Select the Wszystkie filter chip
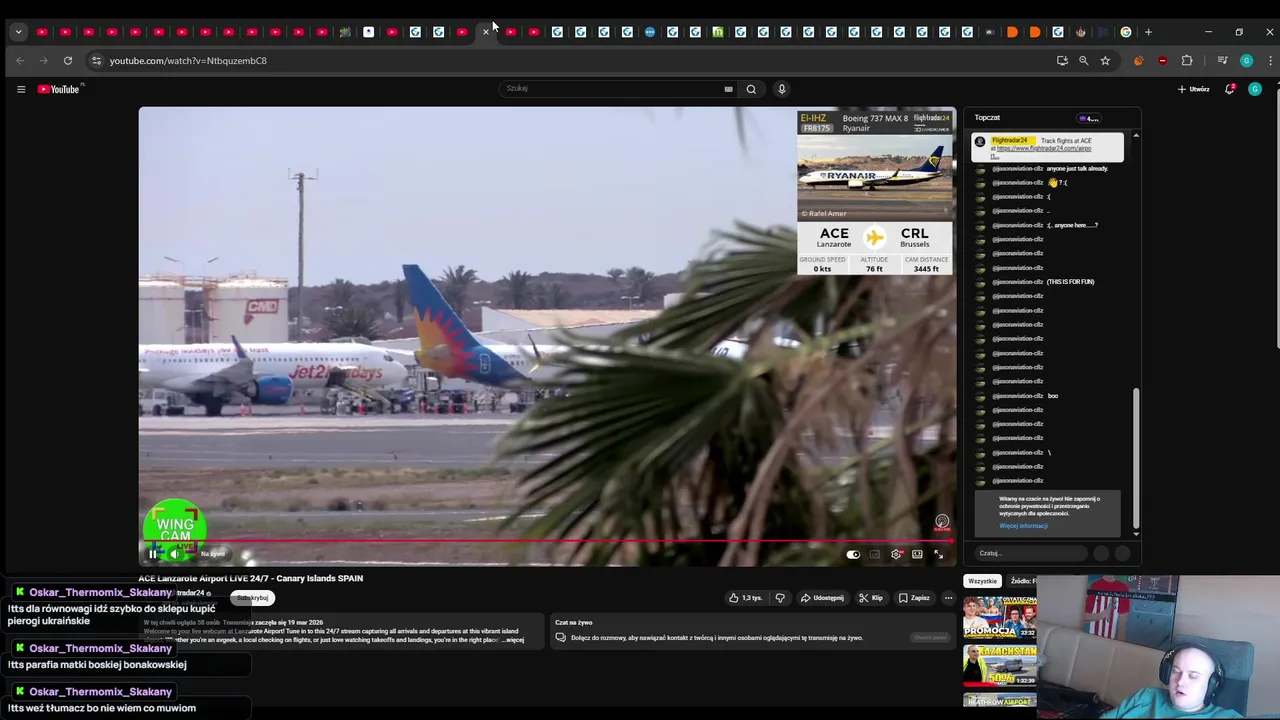The width and height of the screenshot is (1280, 720). click(x=982, y=581)
